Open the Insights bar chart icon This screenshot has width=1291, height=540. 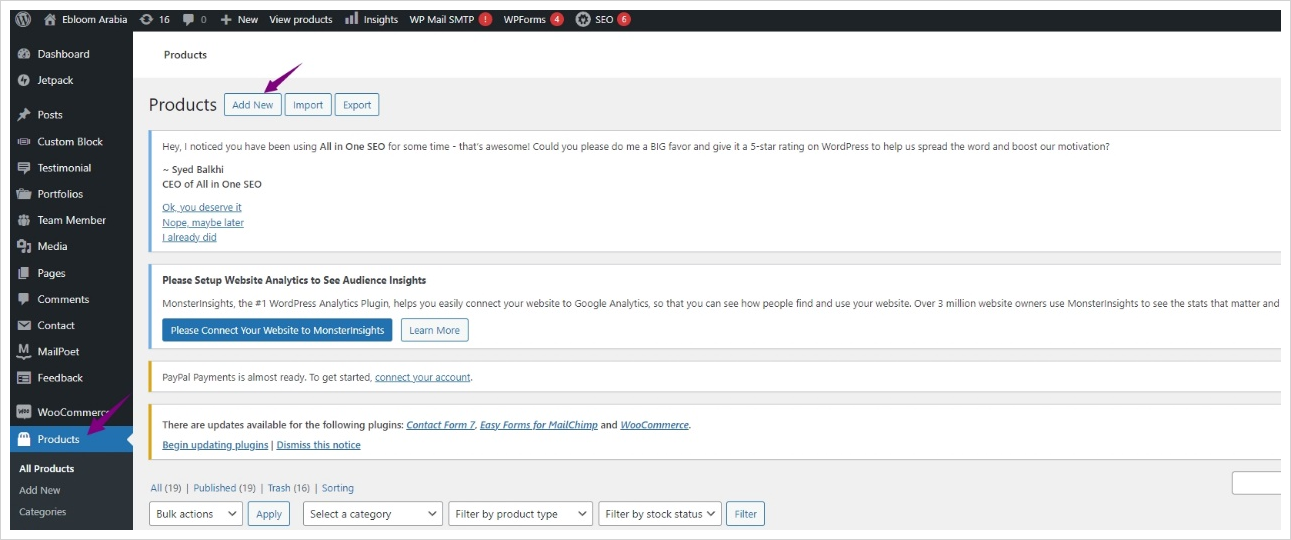pos(351,19)
